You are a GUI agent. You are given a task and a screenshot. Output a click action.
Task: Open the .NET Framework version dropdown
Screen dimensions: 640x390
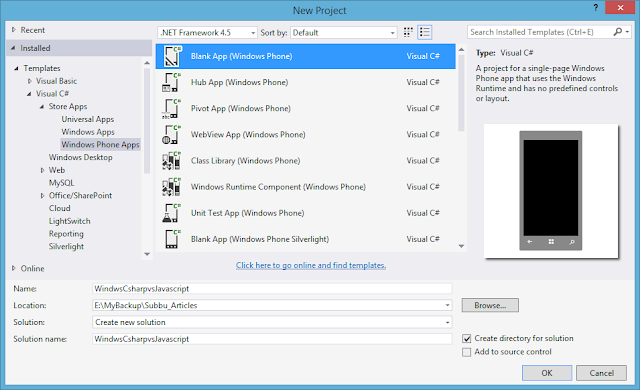pos(207,32)
